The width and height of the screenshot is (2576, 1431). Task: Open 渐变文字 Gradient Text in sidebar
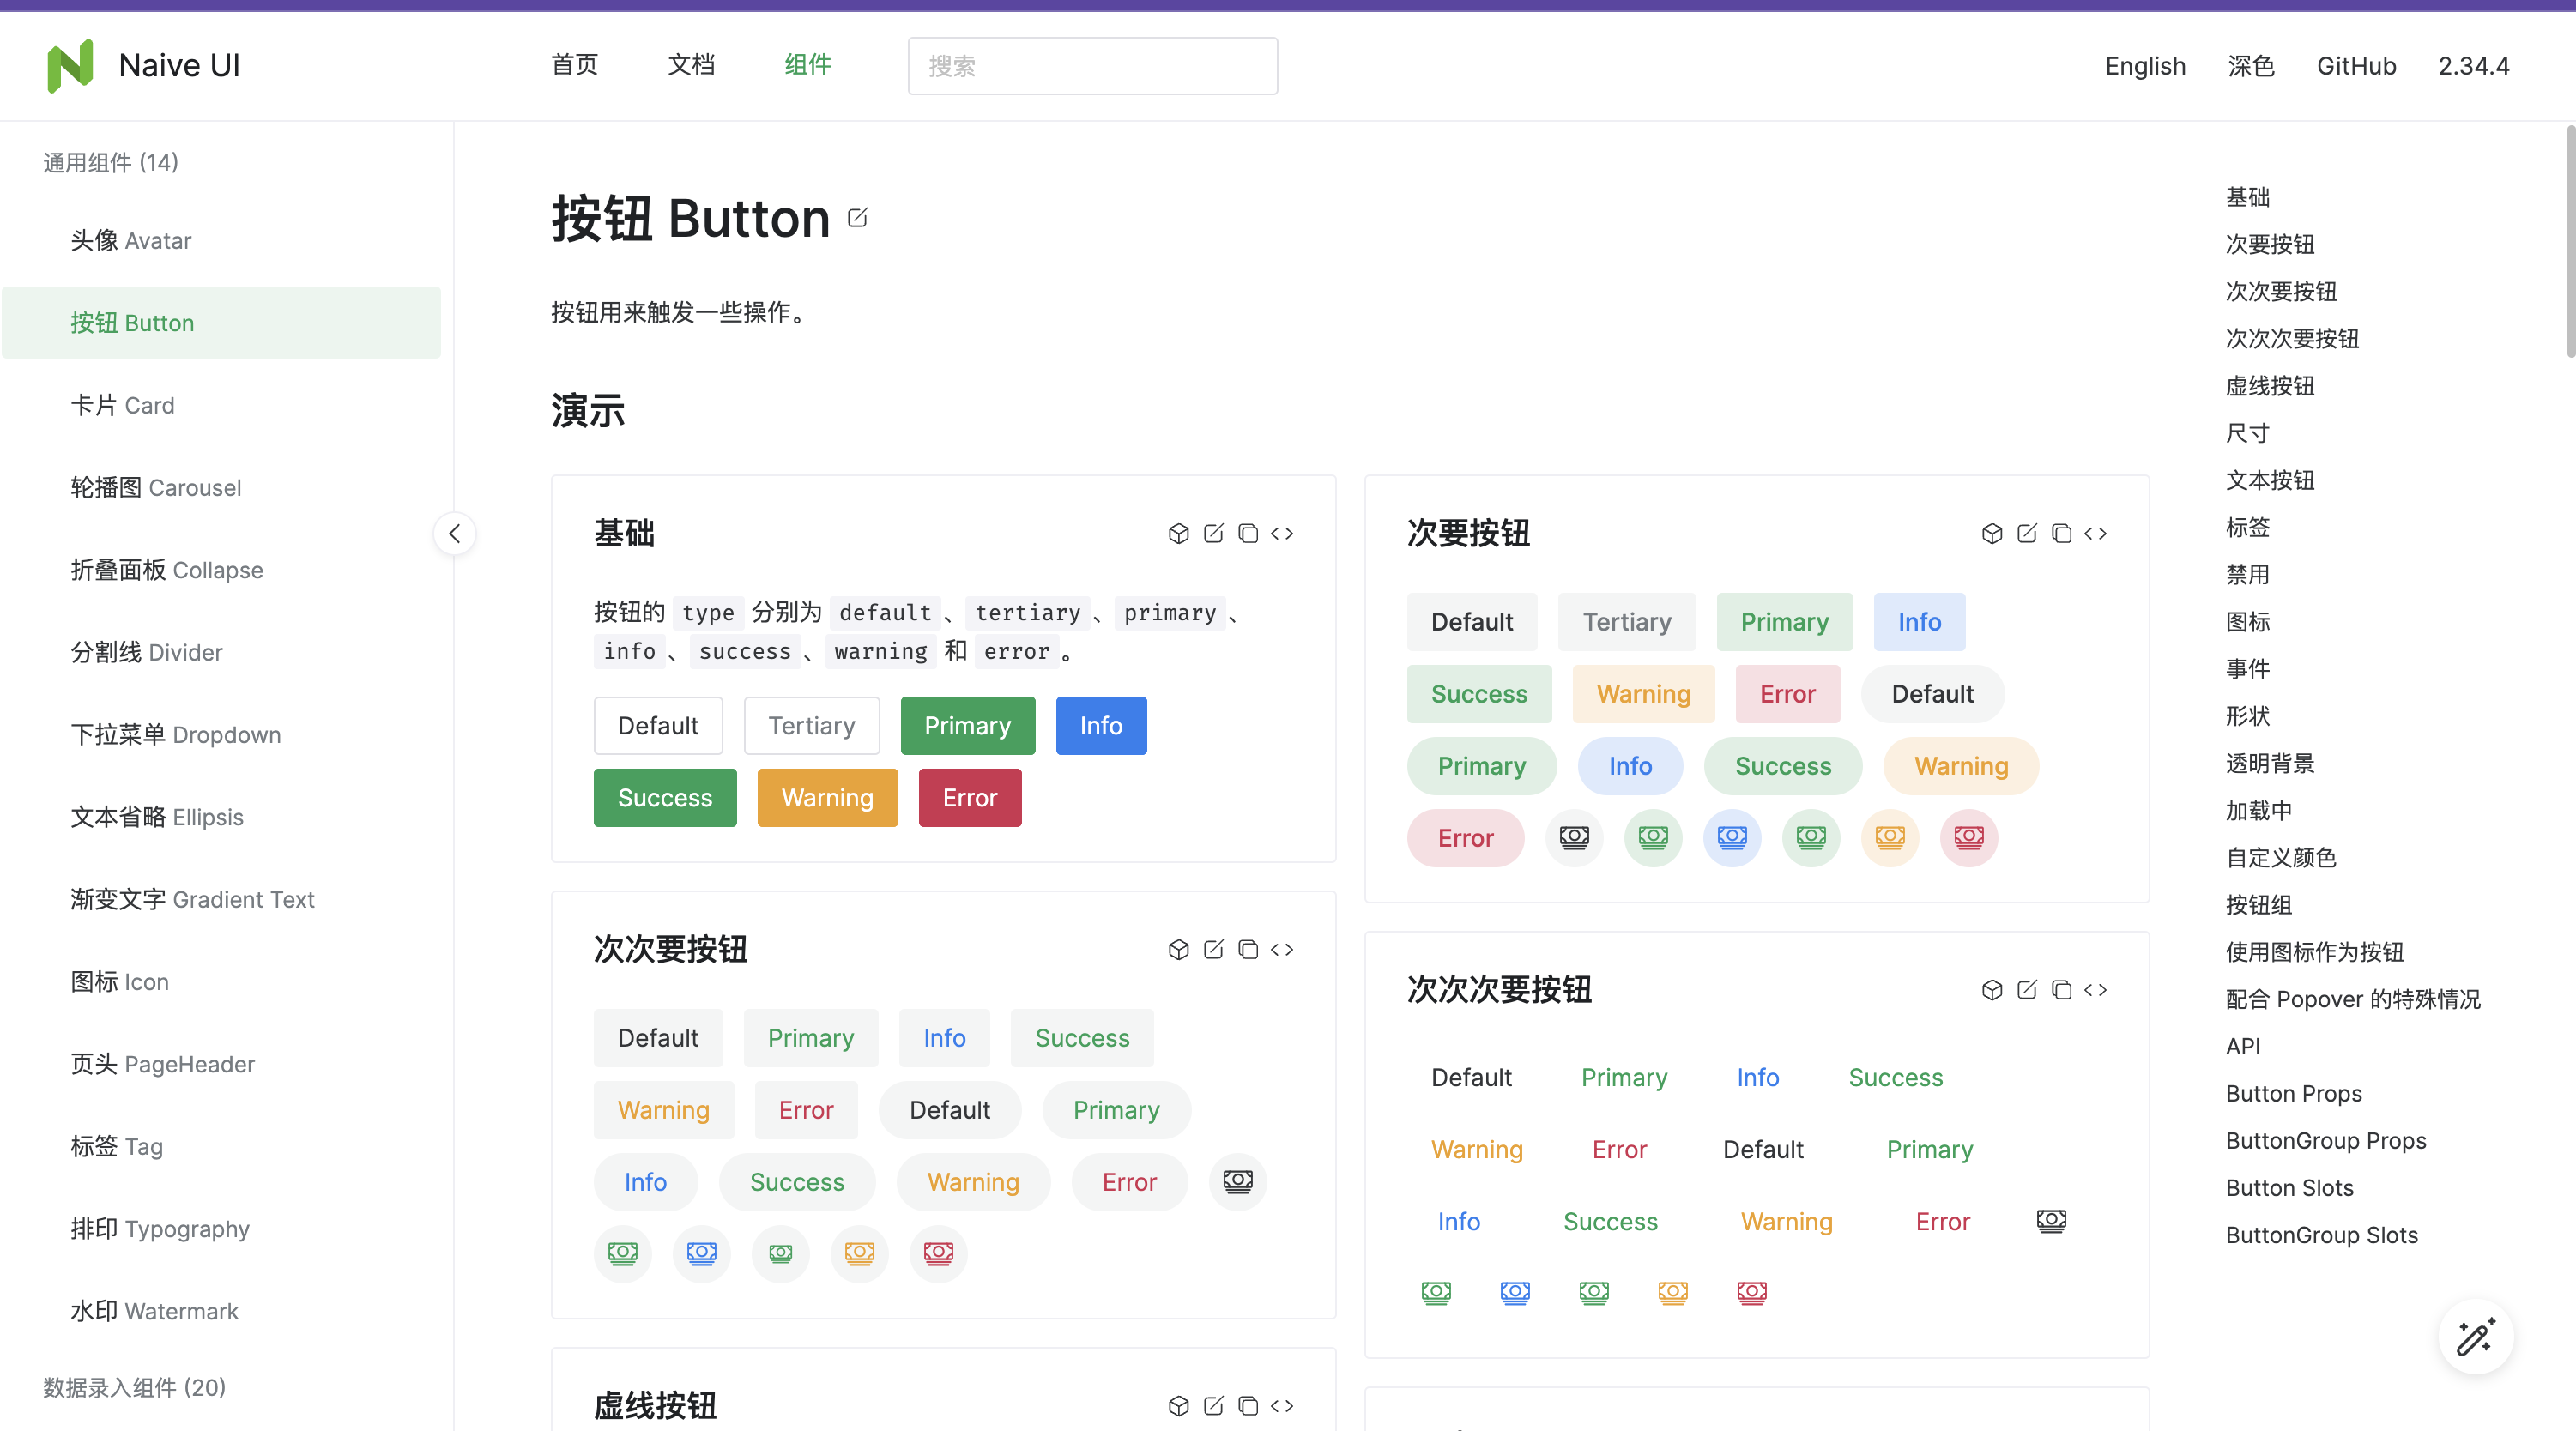pos(221,900)
